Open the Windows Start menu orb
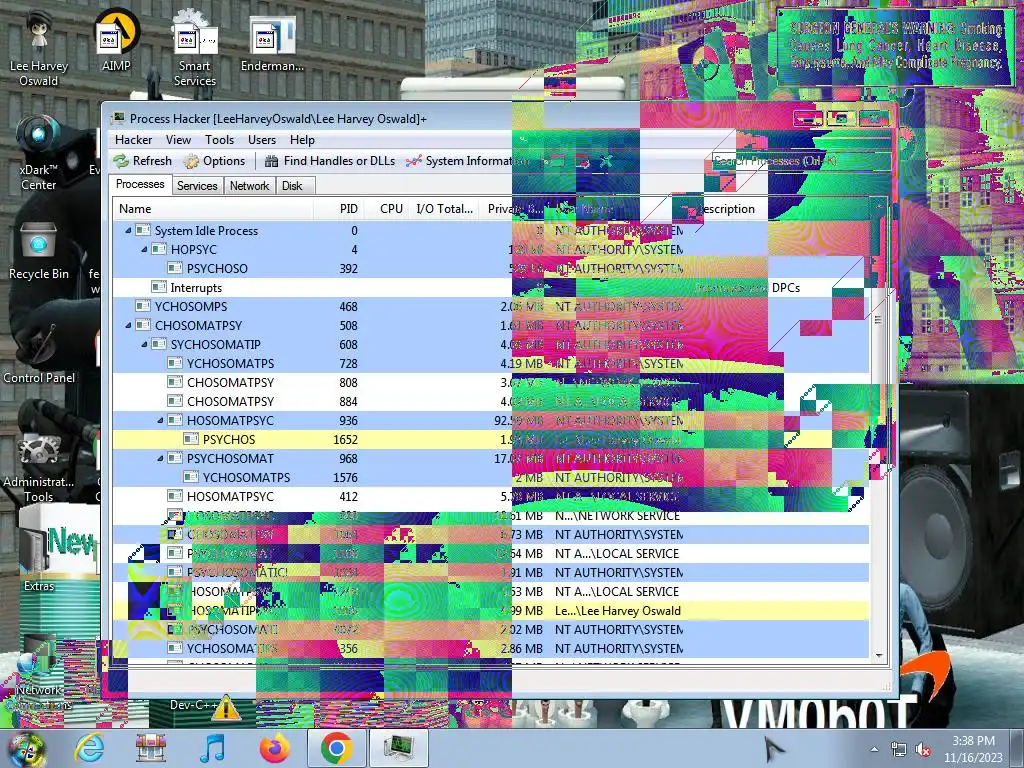Screen dimensions: 1024x768 [25, 748]
